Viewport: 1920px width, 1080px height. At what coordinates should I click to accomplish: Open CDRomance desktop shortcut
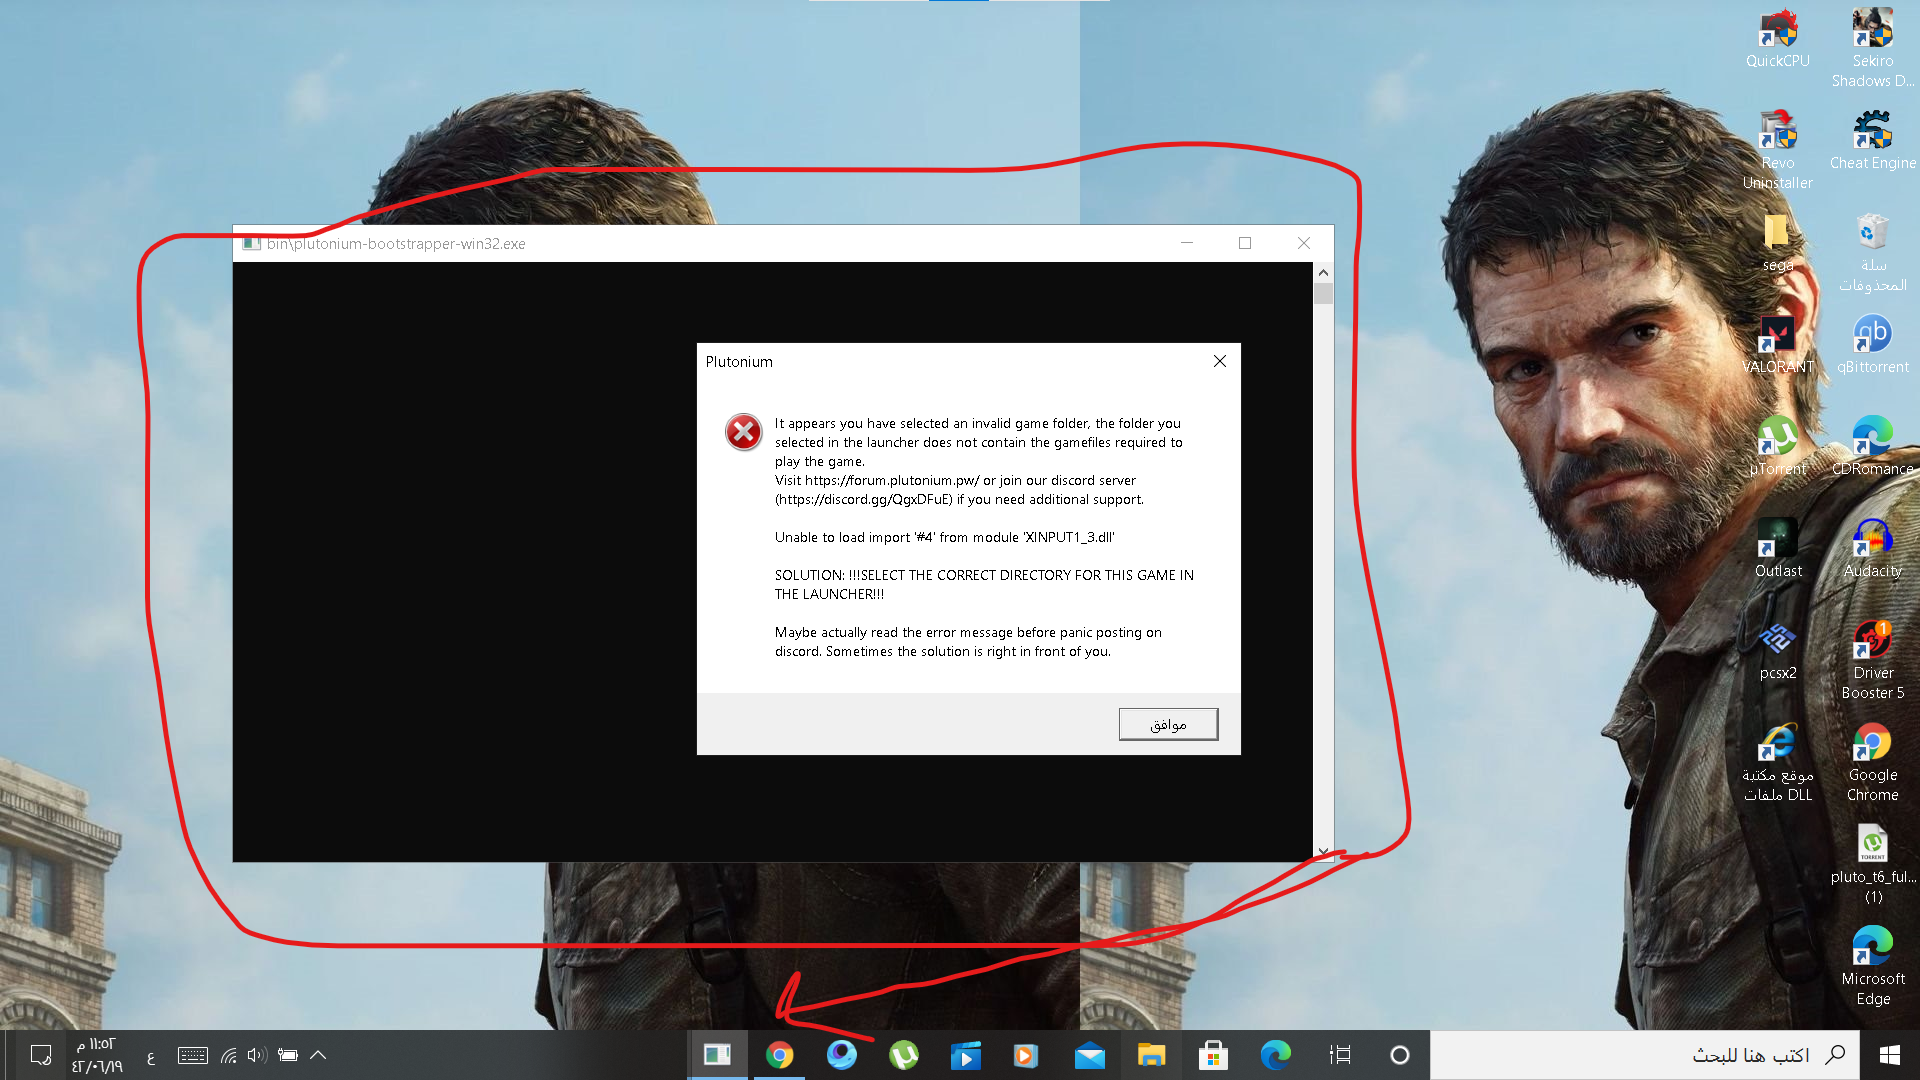coord(1872,446)
